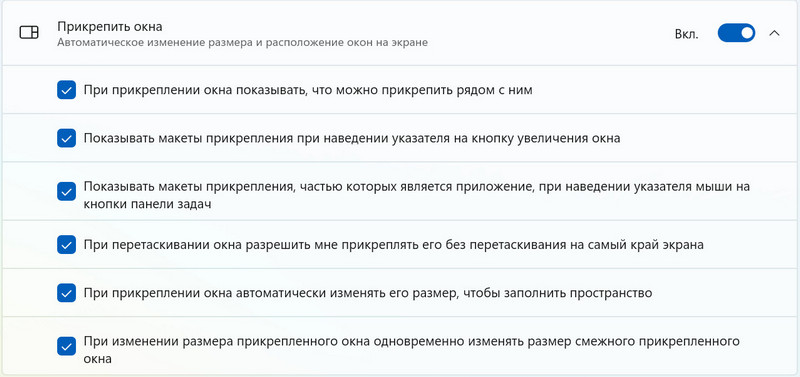Uncheck box for layouts on maximize button hover
This screenshot has height=377, width=800.
point(66,138)
